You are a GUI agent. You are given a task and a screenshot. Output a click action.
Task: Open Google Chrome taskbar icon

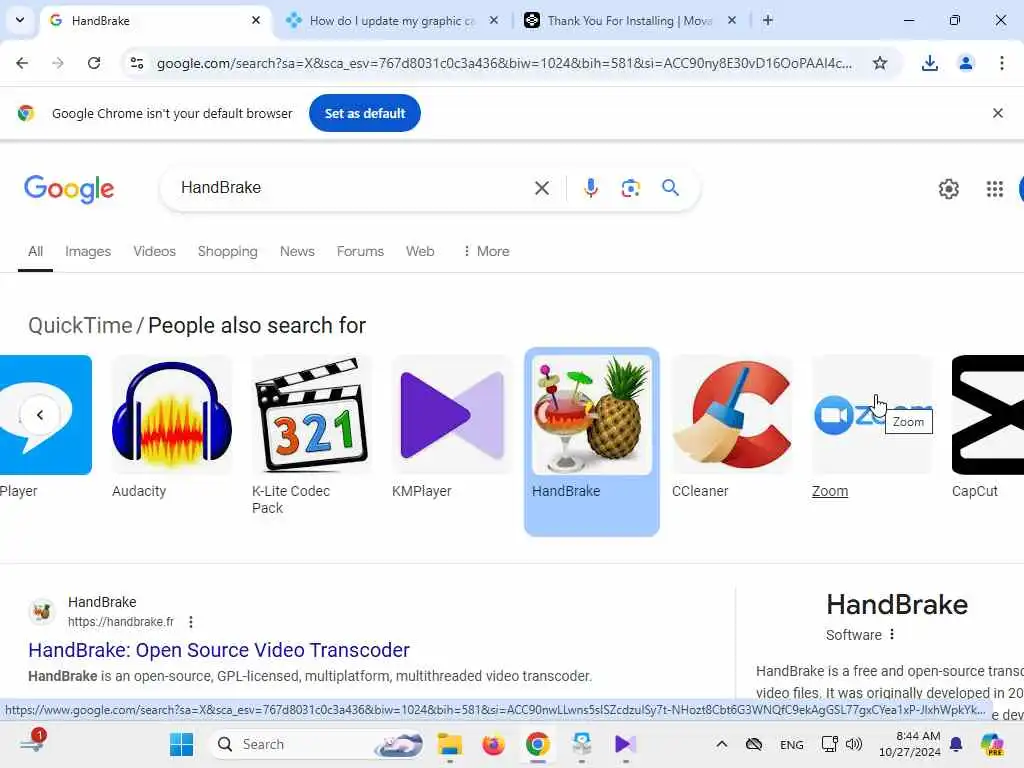(537, 744)
